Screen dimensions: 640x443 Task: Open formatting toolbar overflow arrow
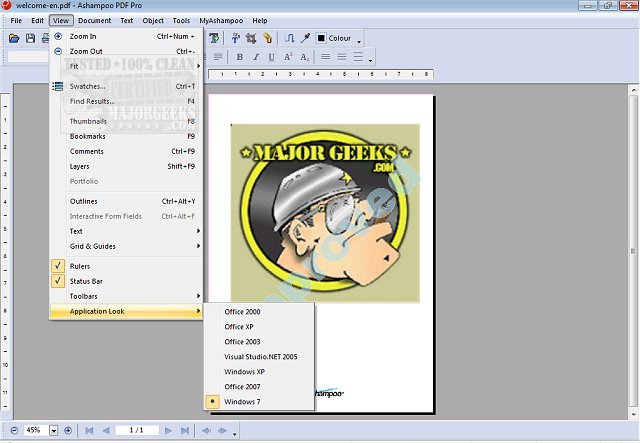coord(371,60)
